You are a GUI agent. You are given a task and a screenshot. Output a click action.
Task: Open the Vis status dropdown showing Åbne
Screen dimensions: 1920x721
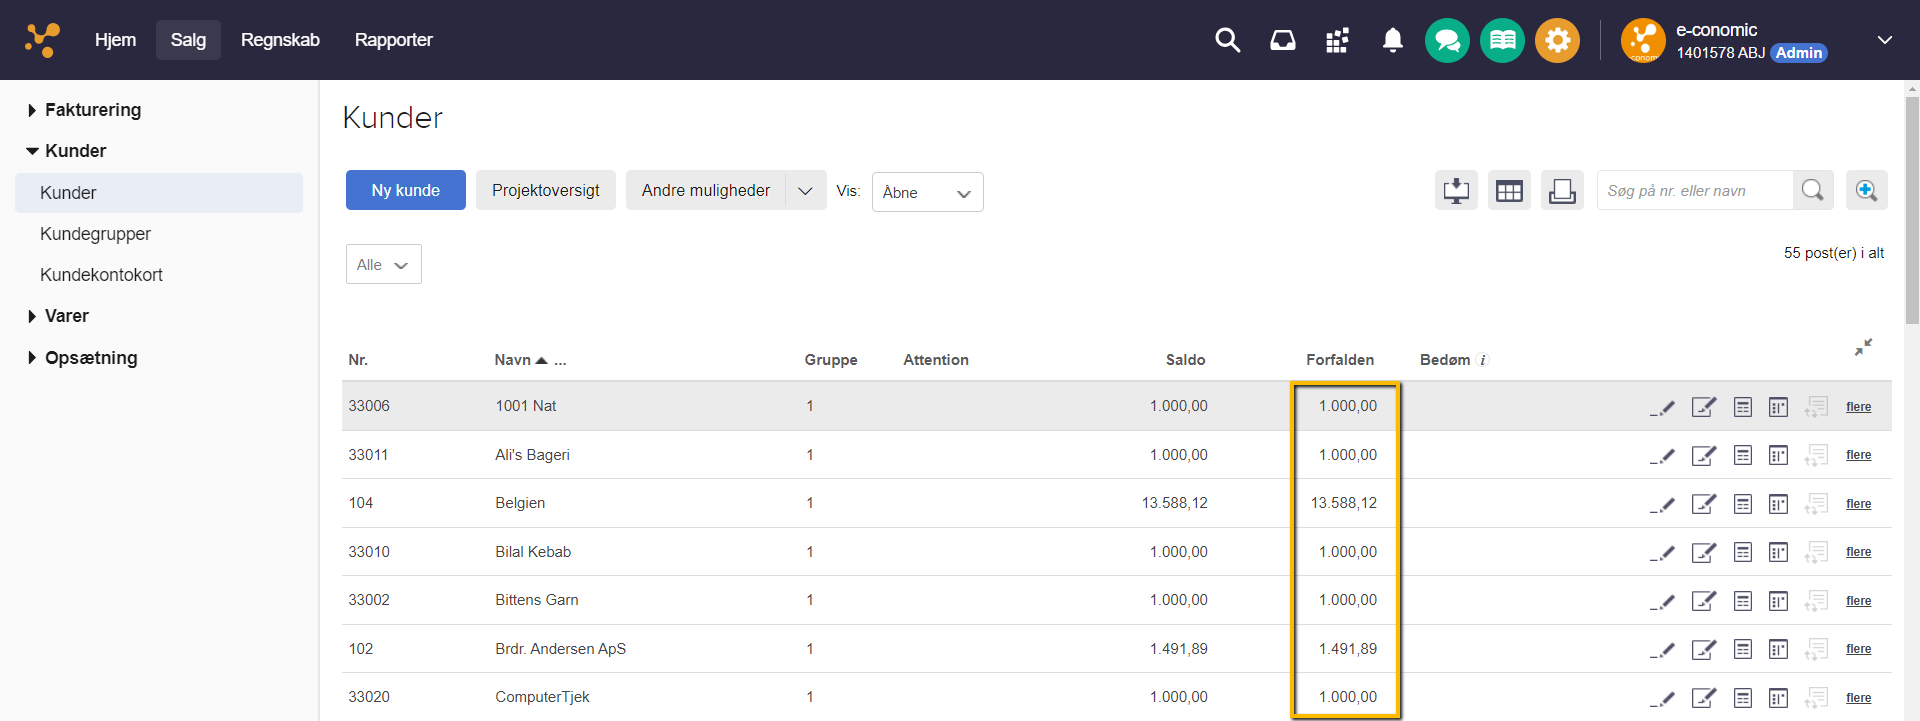pyautogui.click(x=927, y=193)
